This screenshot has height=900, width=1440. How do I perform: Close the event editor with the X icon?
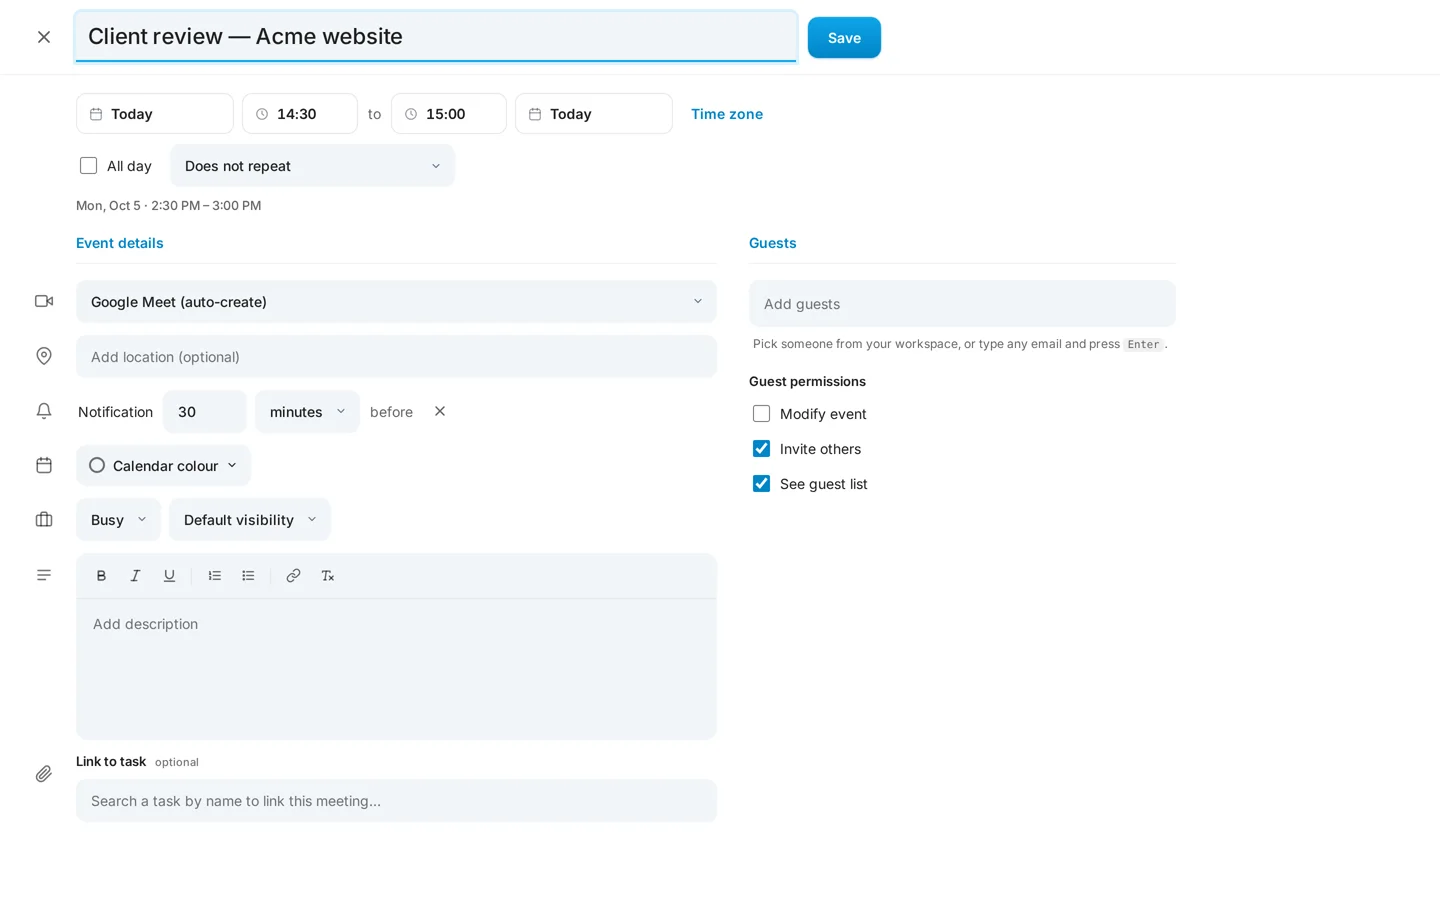tap(44, 37)
